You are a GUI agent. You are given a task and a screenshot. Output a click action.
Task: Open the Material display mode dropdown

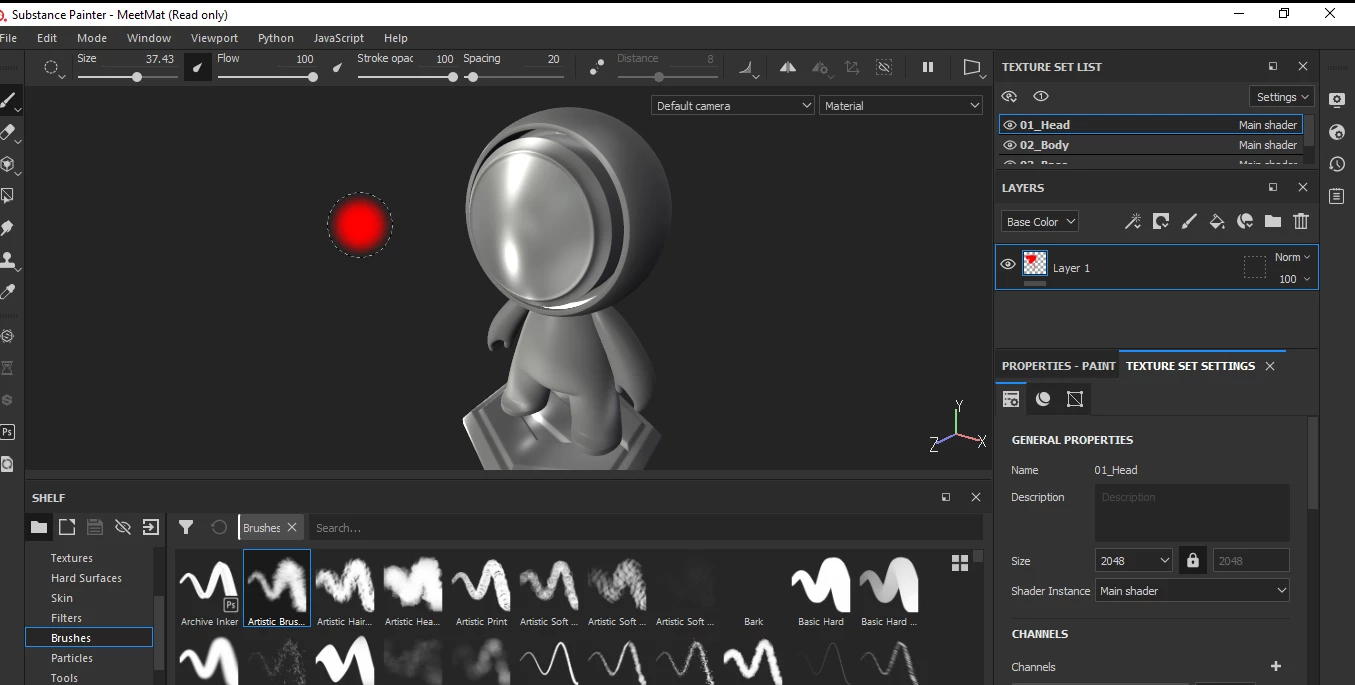[901, 105]
